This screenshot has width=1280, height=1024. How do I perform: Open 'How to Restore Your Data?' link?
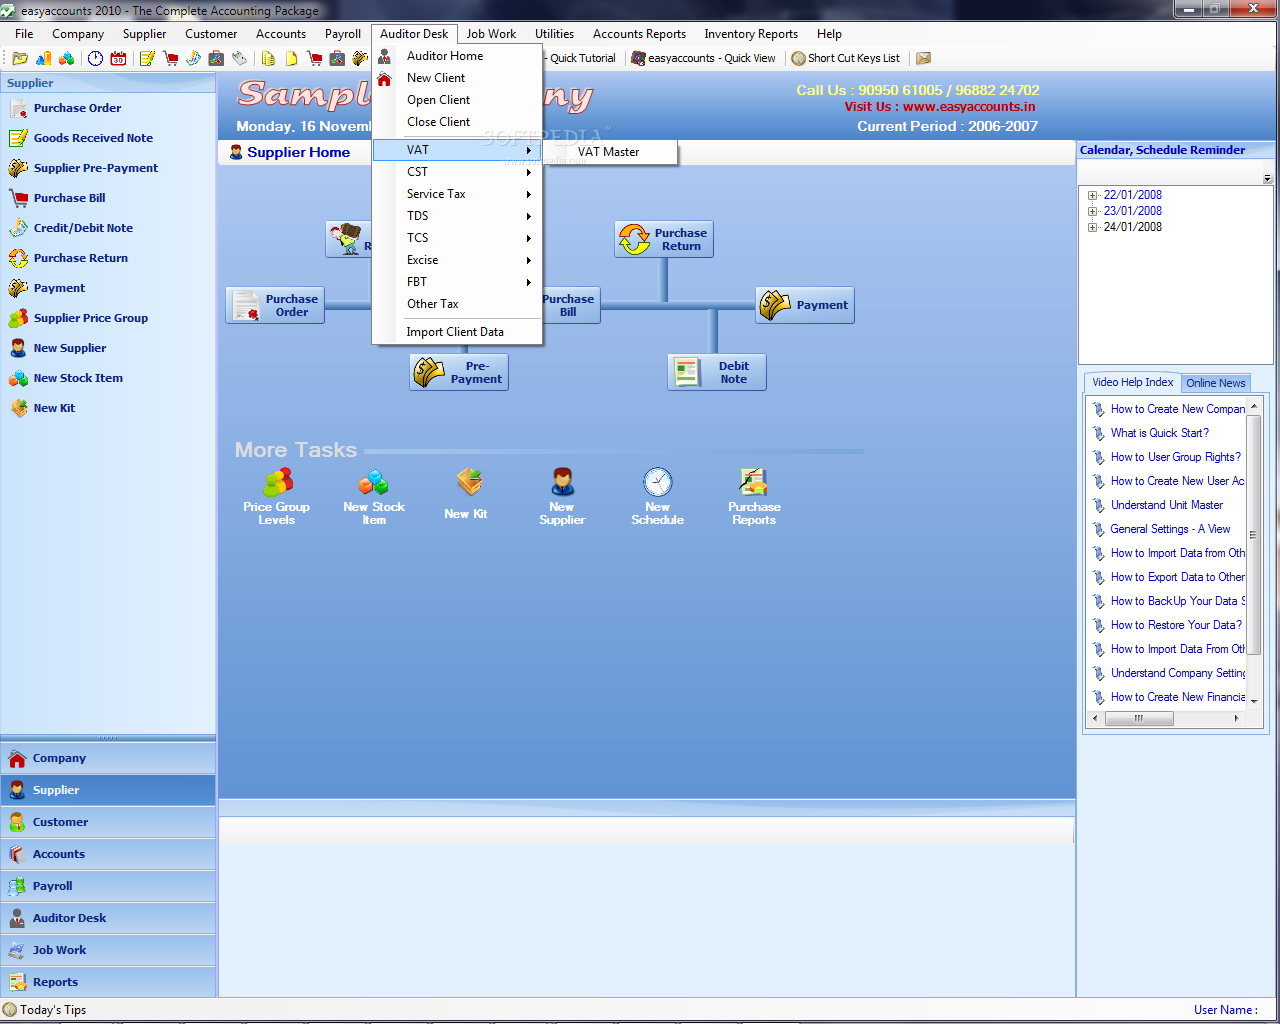[x=1176, y=625]
